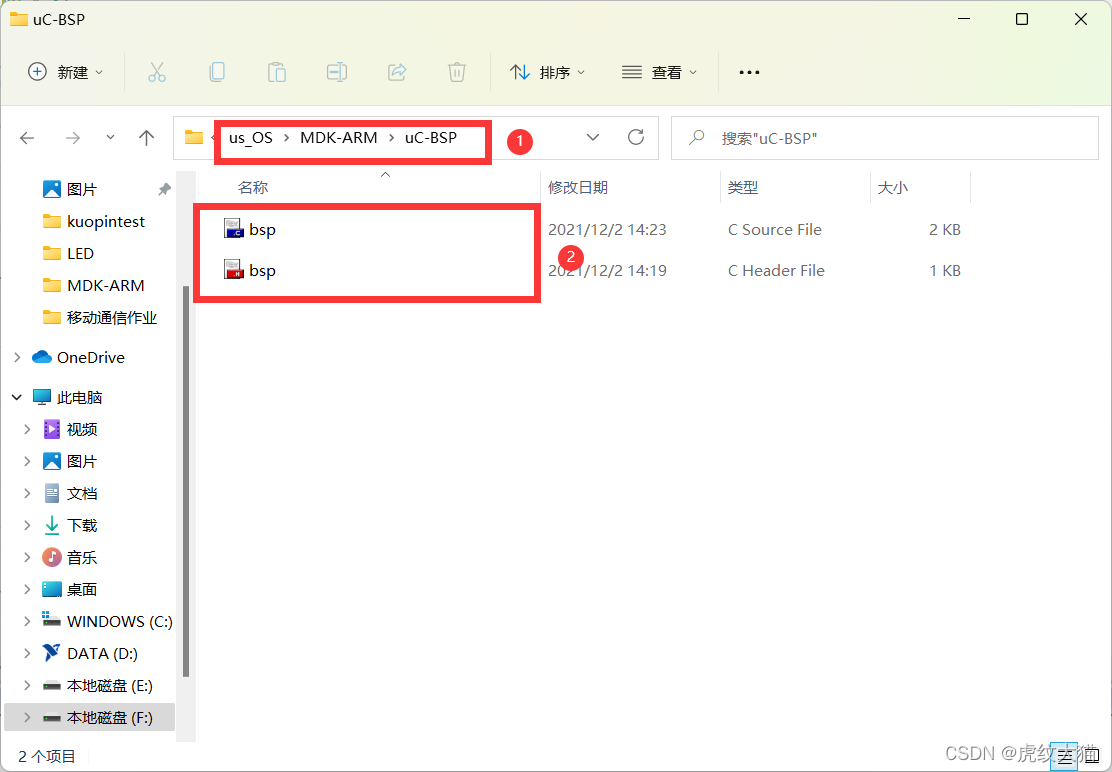Viewport: 1112px width, 772px height.
Task: Click the 本地磁盘 (E:) drive icon
Action: (52, 686)
